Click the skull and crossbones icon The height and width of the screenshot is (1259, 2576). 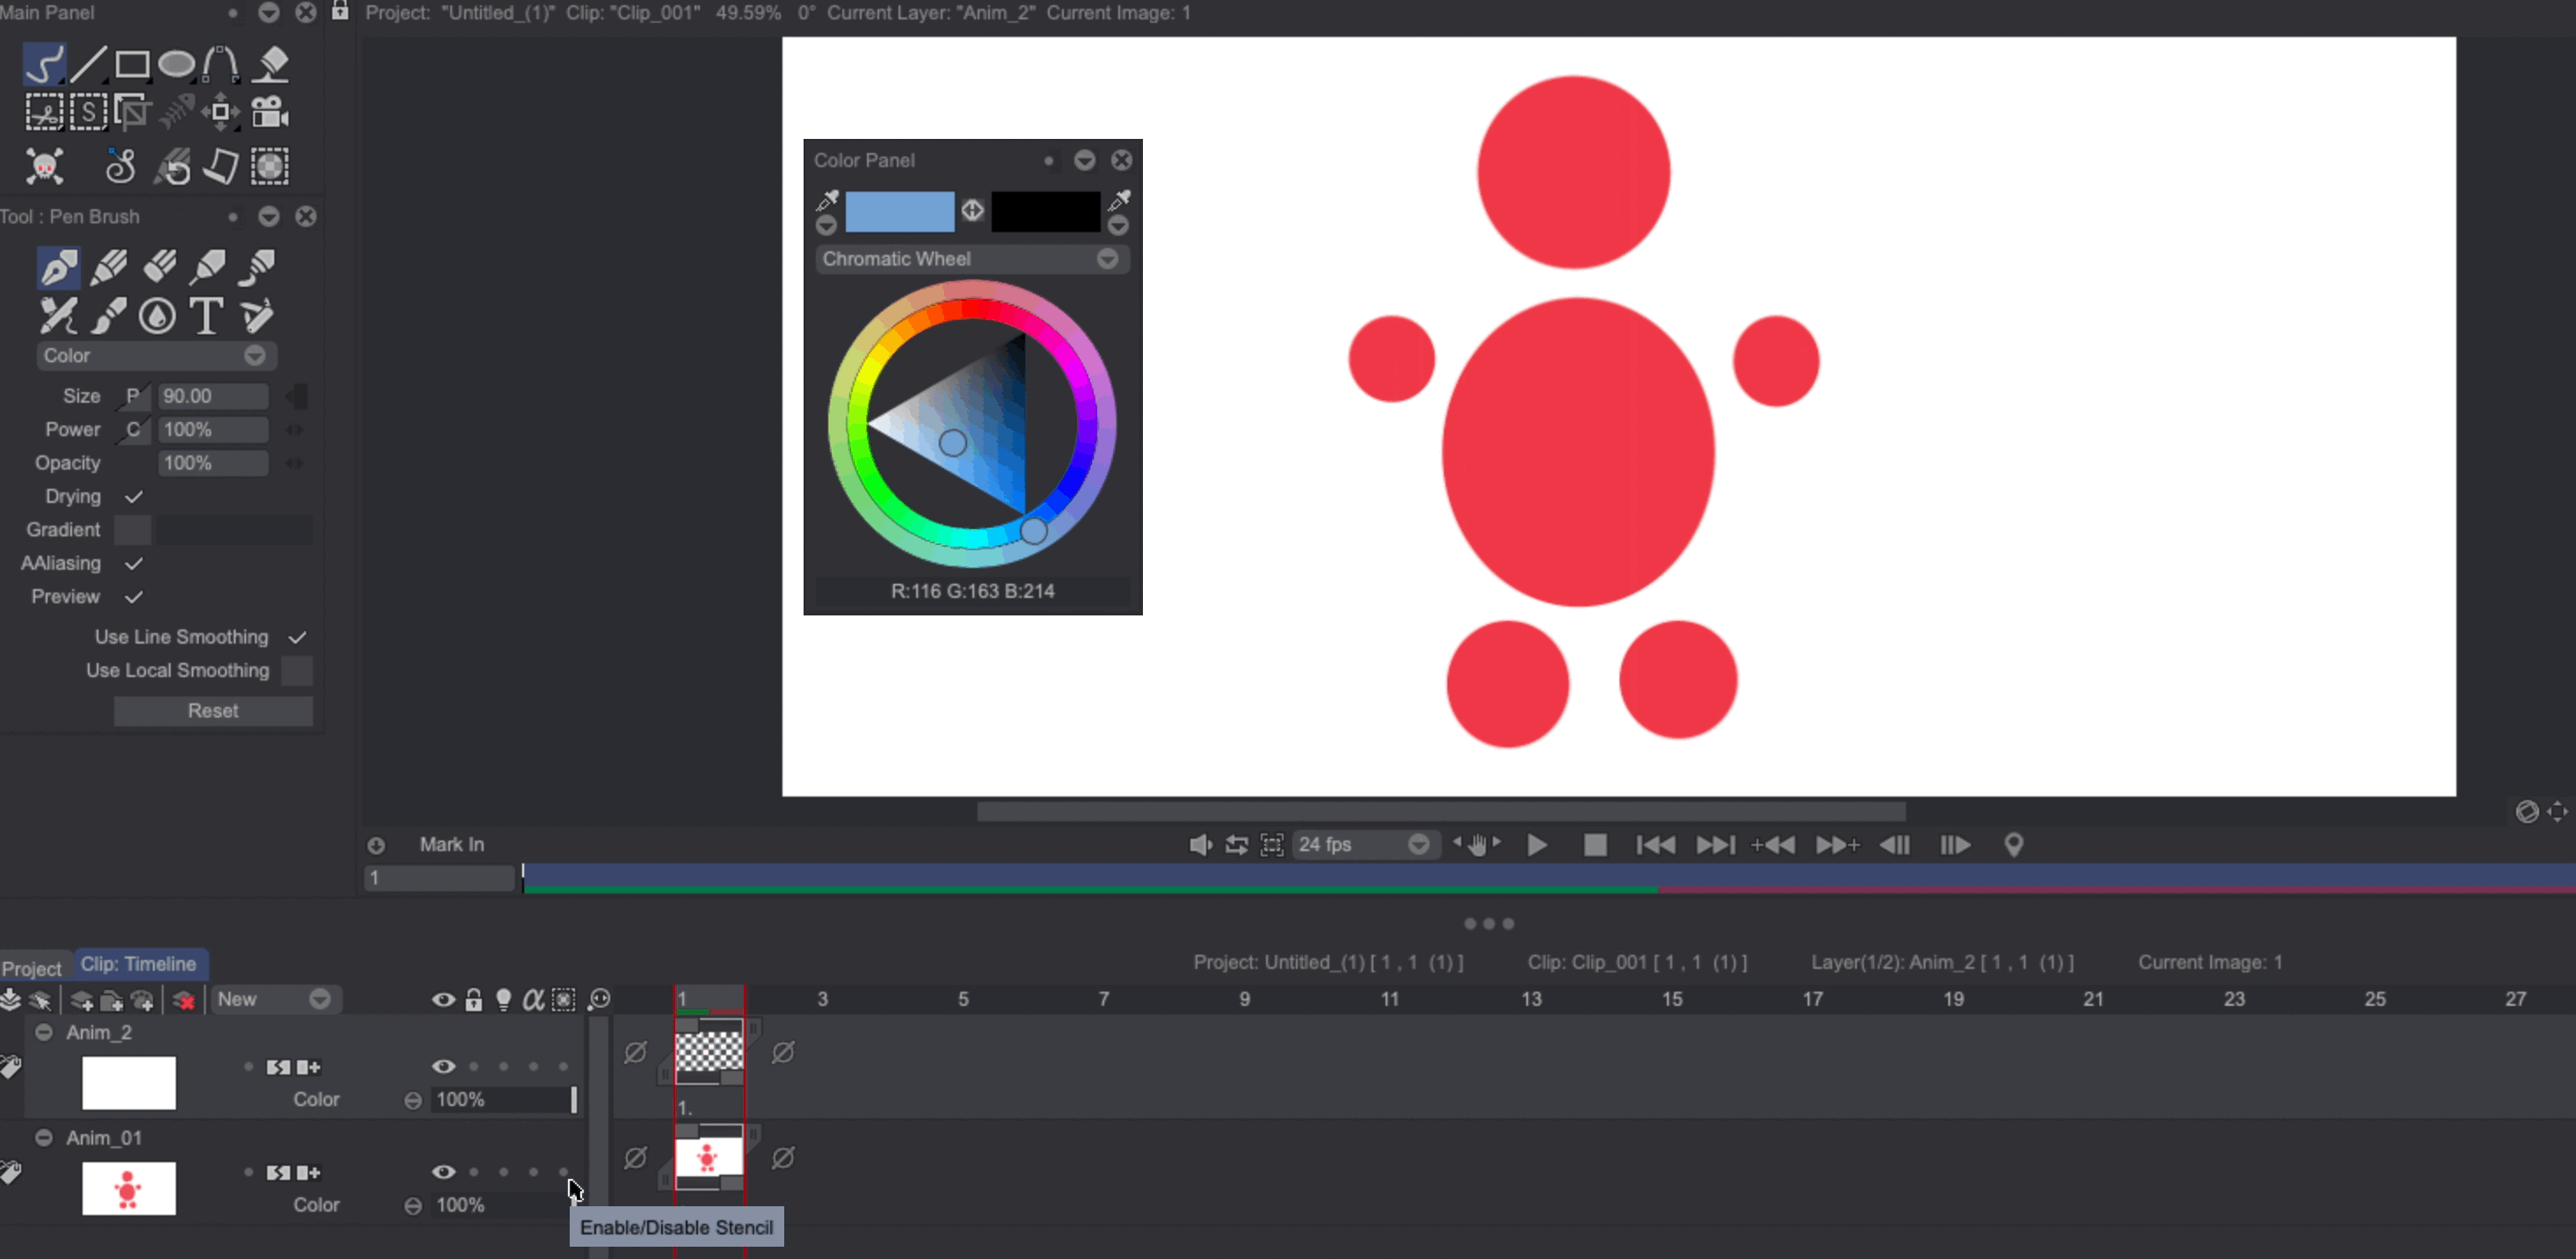click(44, 166)
